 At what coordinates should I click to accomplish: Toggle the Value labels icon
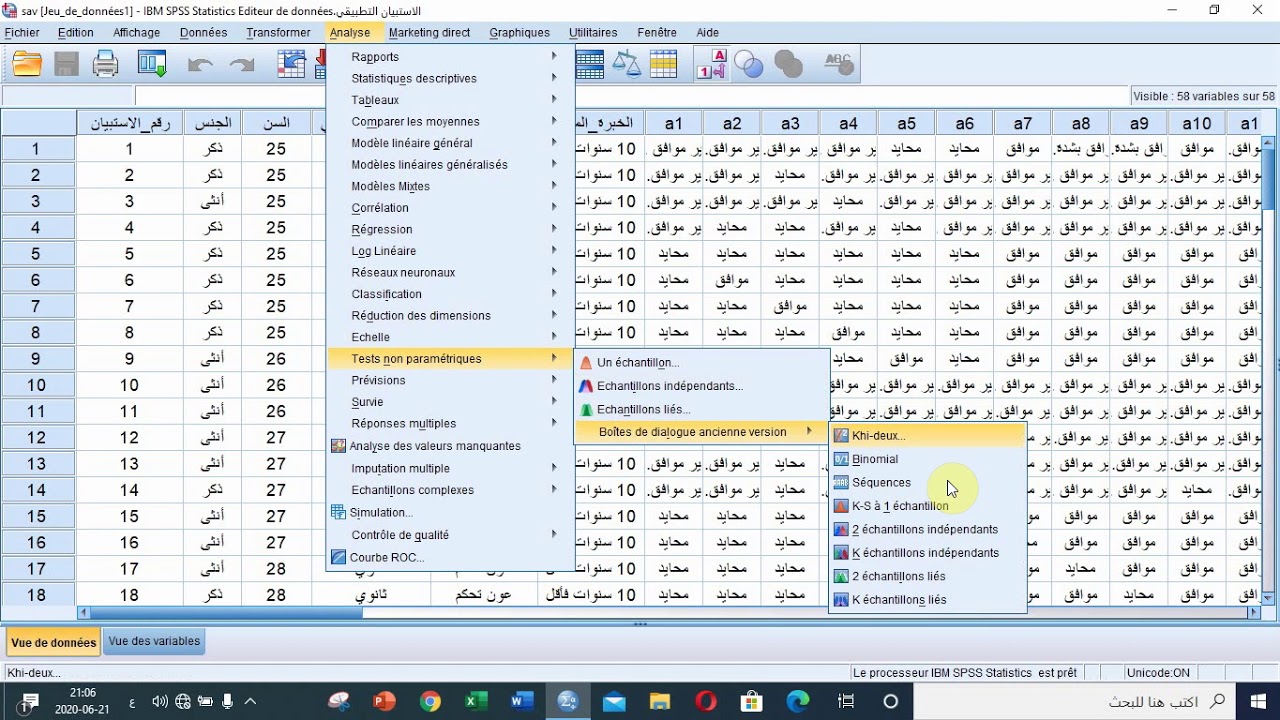tap(712, 65)
